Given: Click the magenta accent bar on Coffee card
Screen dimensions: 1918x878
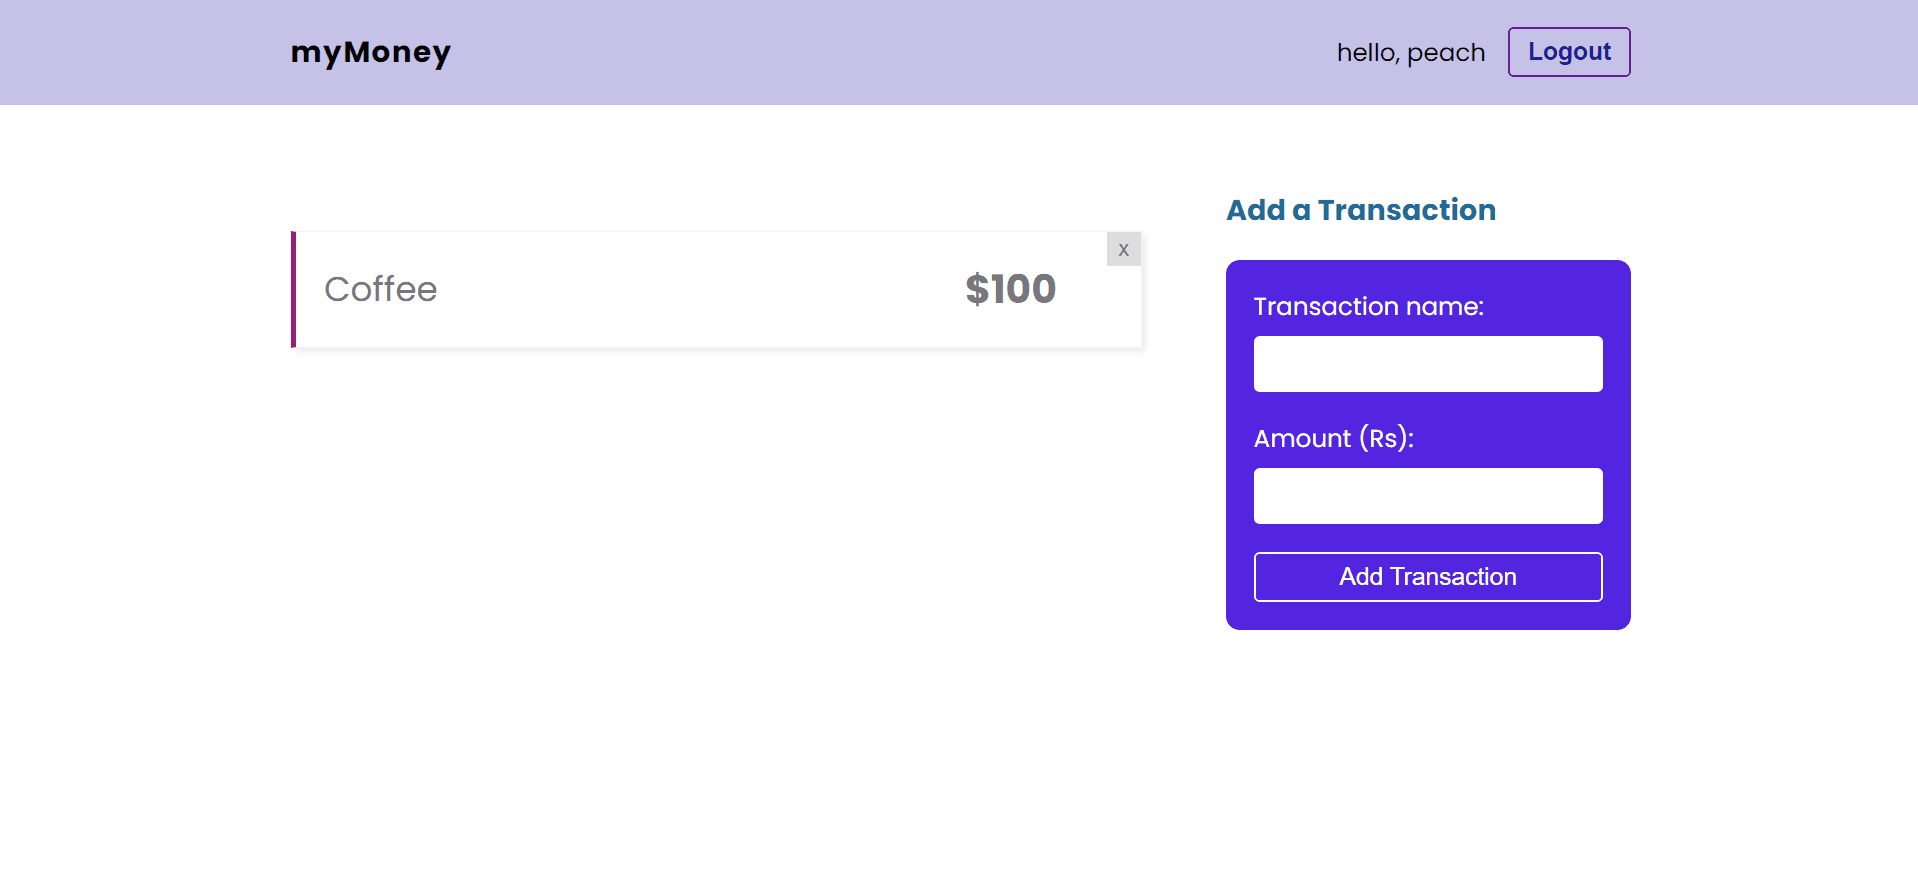Looking at the screenshot, I should pos(293,289).
